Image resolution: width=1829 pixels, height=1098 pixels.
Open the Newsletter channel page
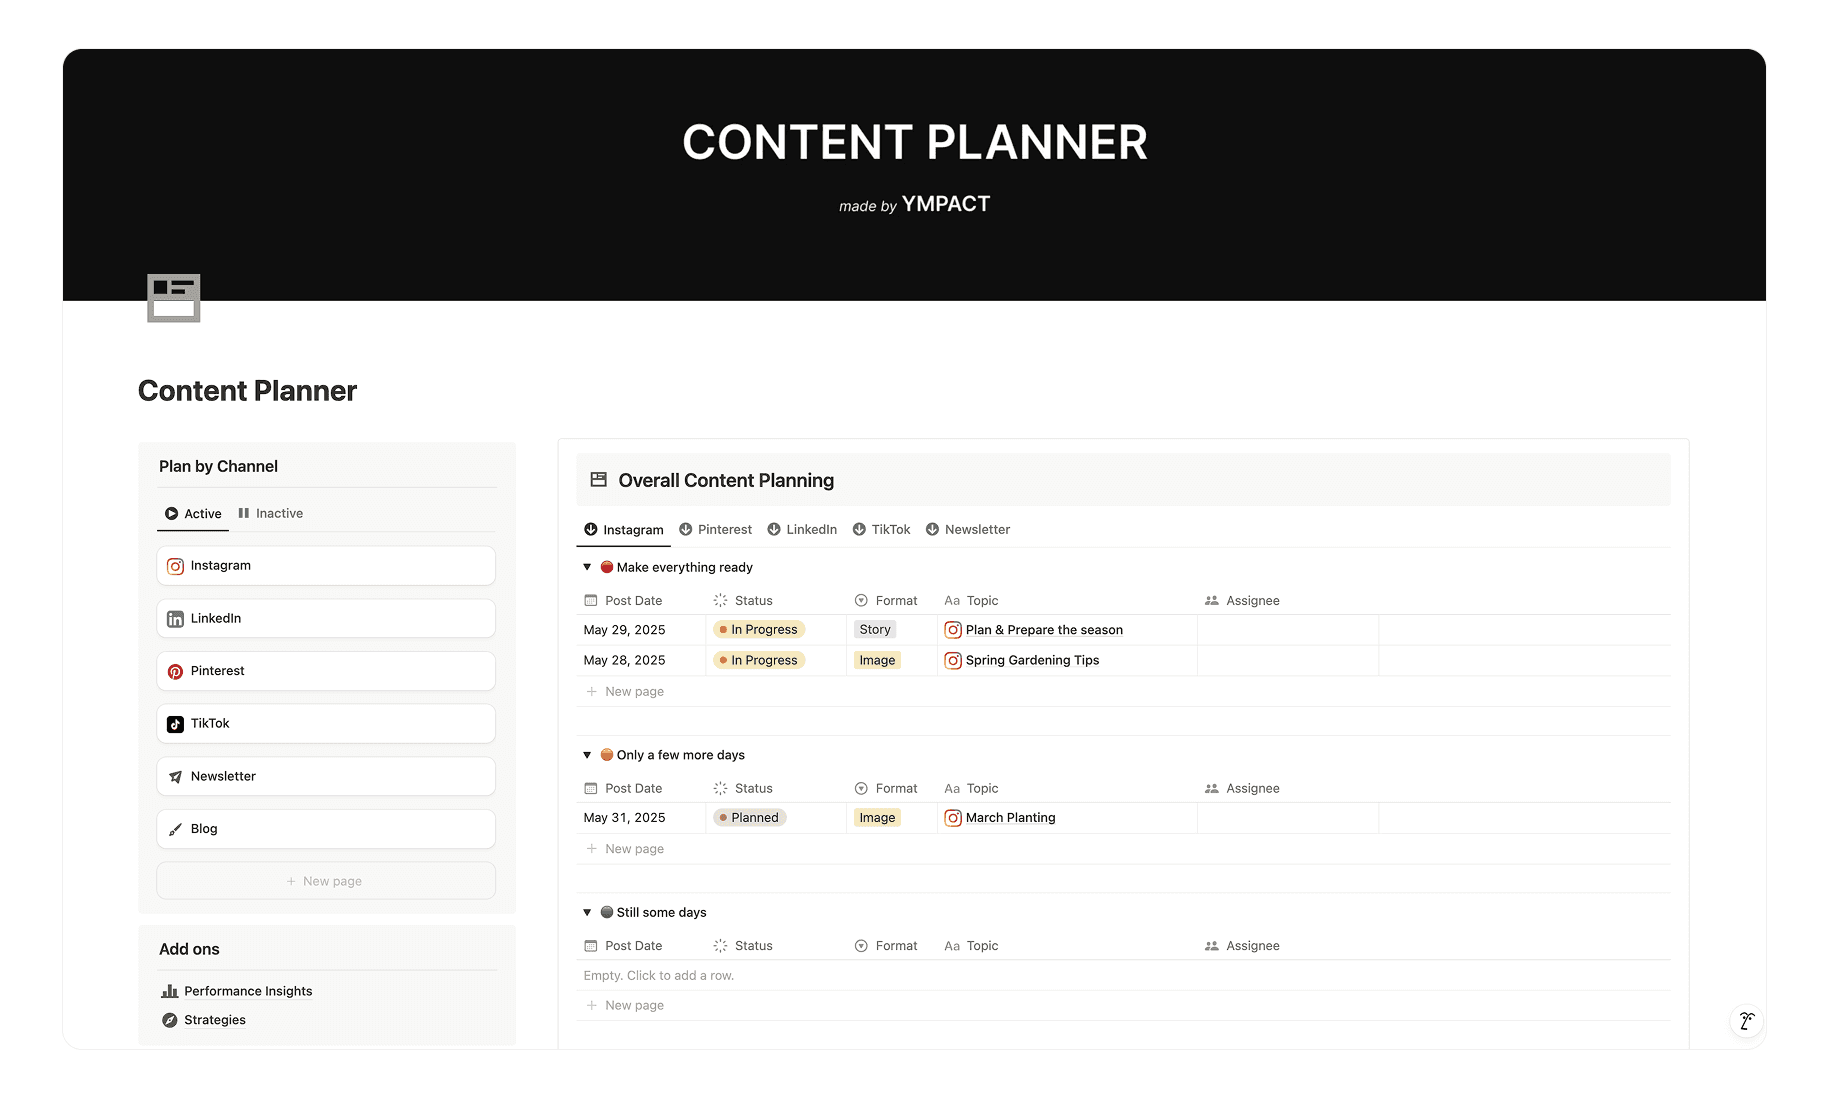click(x=326, y=777)
